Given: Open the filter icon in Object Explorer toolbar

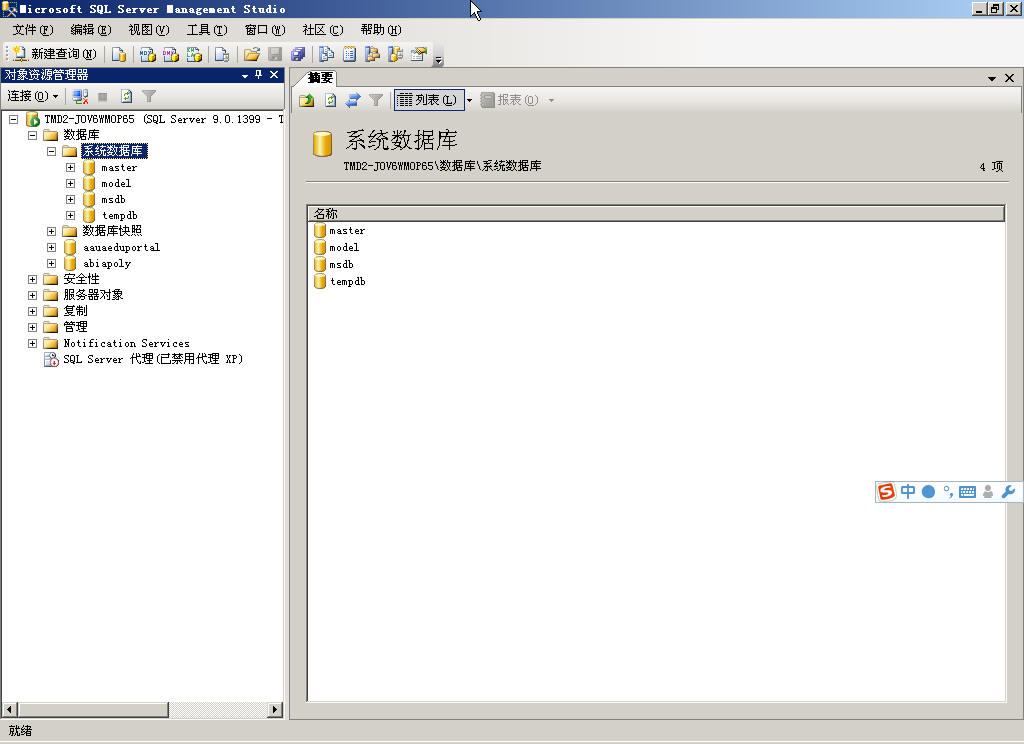Looking at the screenshot, I should pos(150,96).
